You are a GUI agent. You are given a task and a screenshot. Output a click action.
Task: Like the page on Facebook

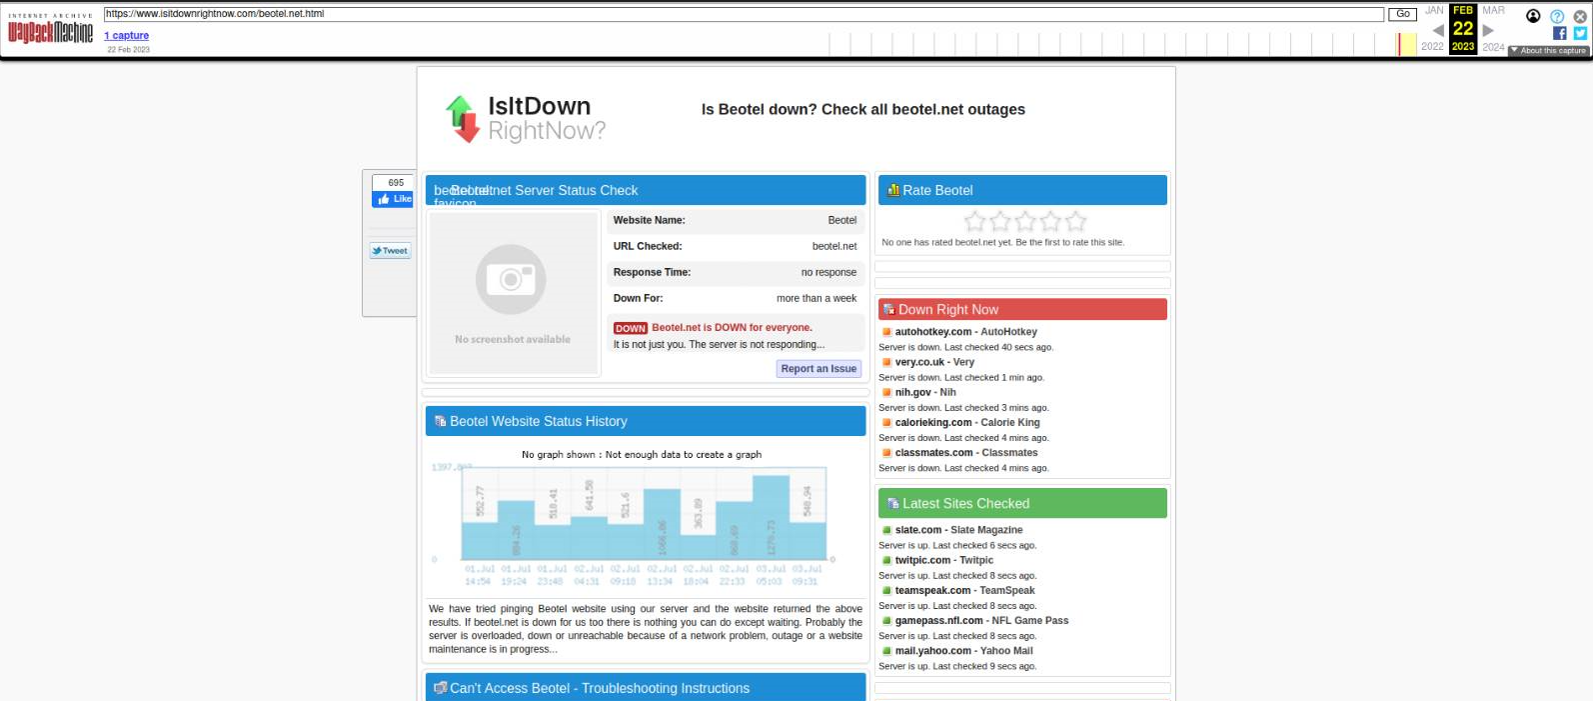point(393,199)
